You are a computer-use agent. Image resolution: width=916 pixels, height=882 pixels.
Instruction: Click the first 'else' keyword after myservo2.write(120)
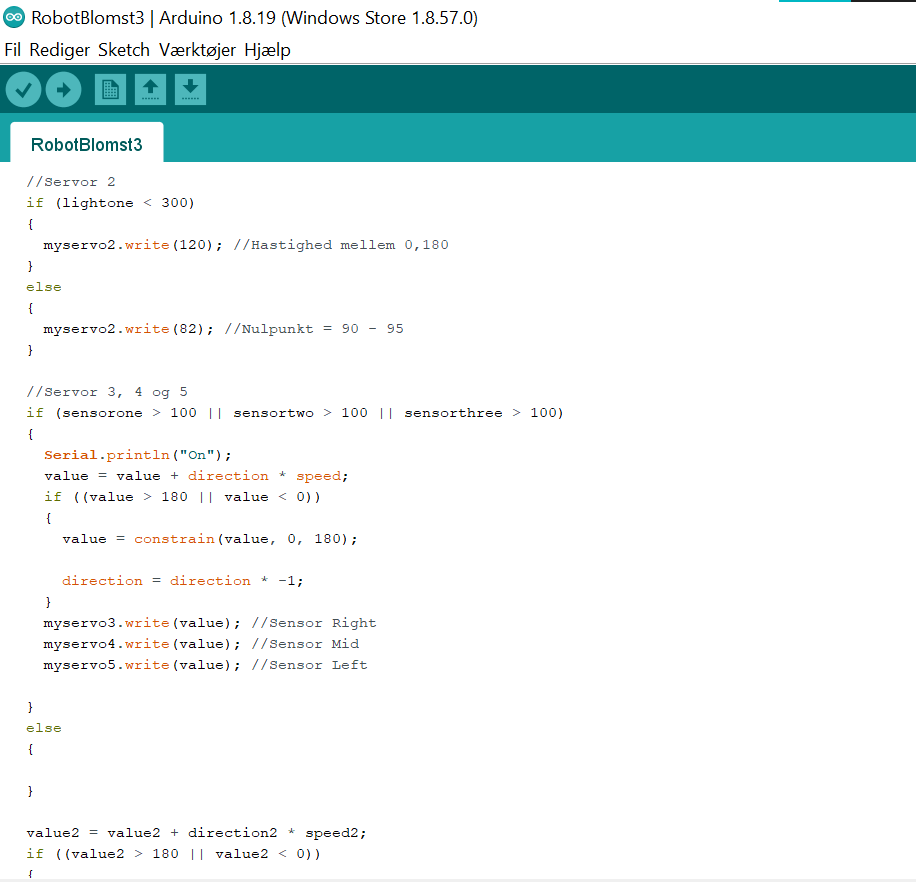(x=44, y=287)
